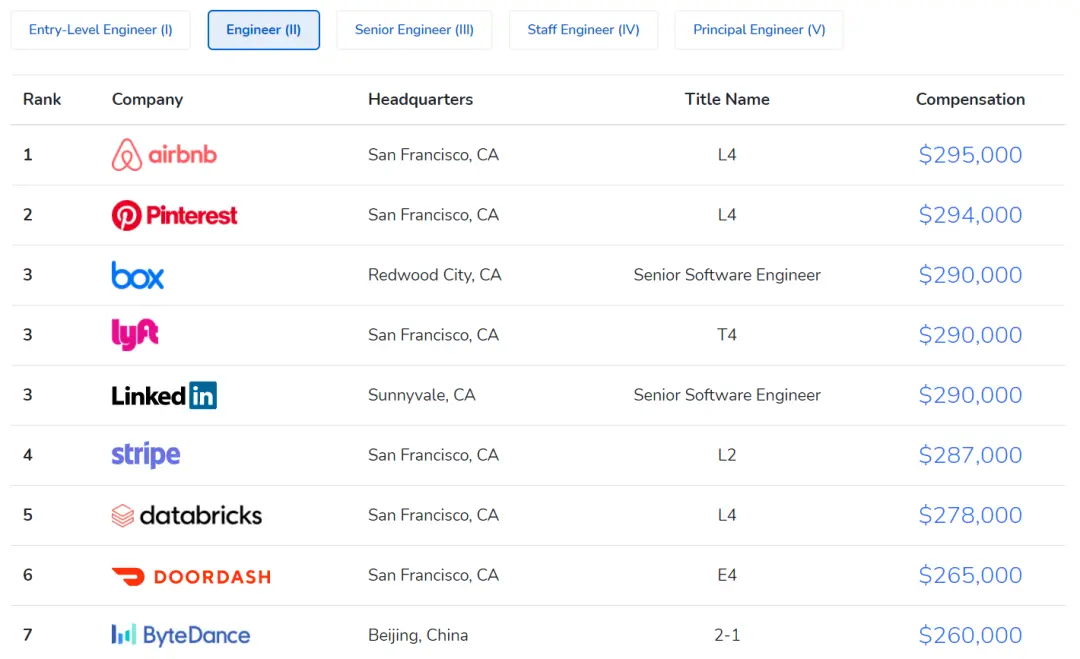
Task: Switch to Entry-Level Engineer (I) tab
Action: click(101, 30)
